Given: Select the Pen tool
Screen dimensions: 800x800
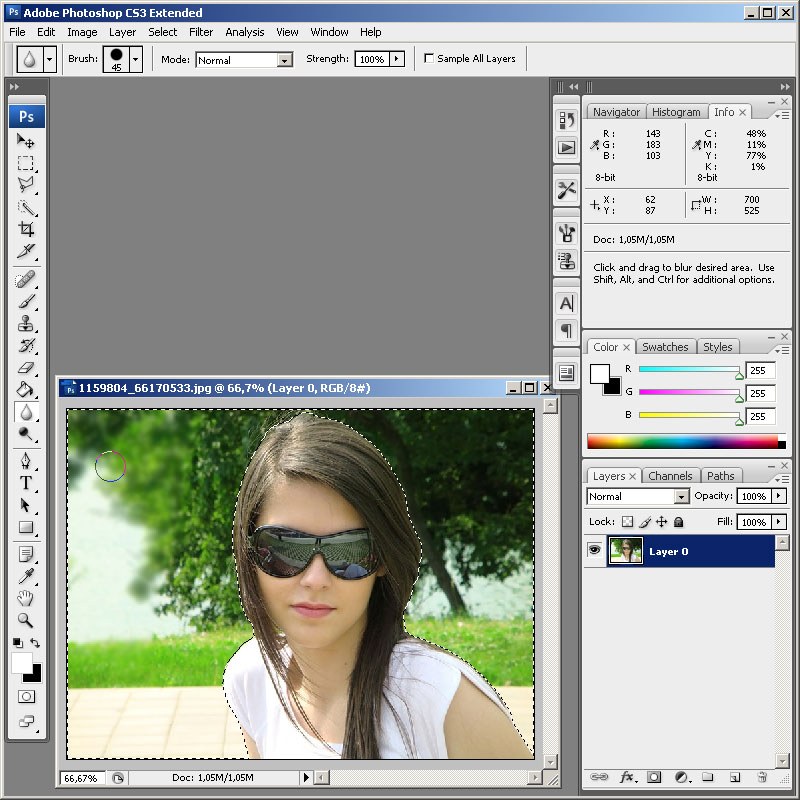Looking at the screenshot, I should [x=26, y=461].
